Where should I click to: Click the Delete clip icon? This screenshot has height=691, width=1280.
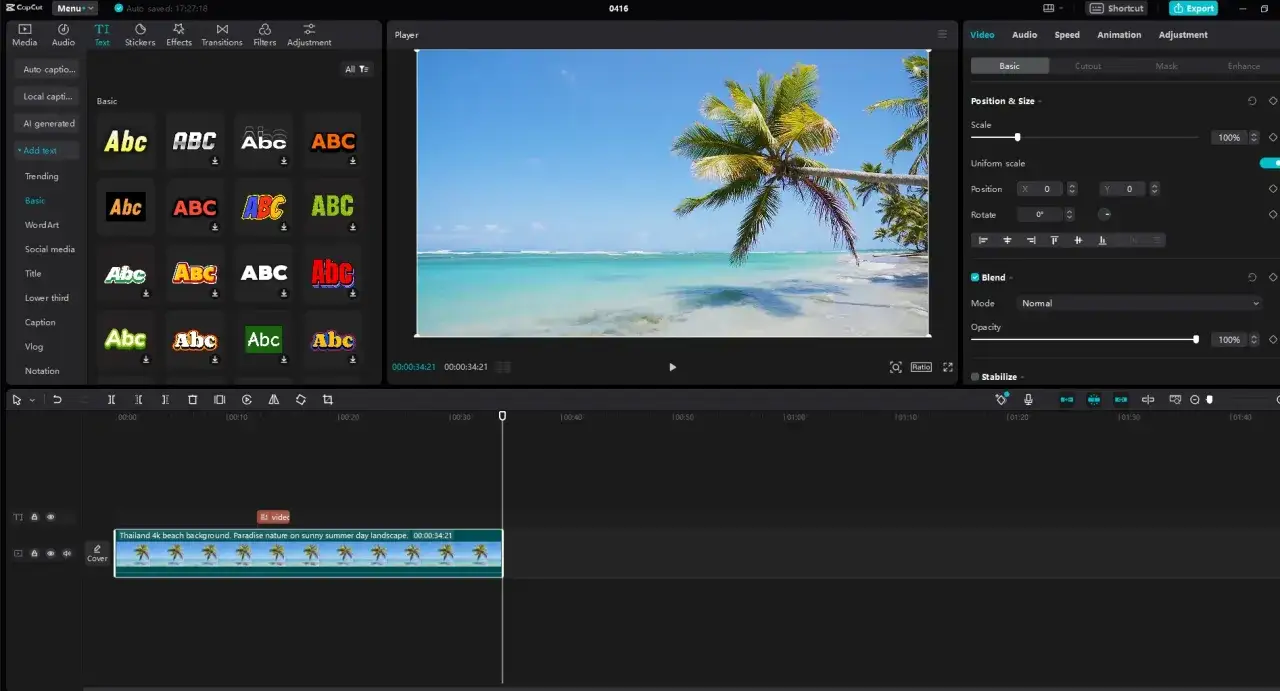coord(192,399)
